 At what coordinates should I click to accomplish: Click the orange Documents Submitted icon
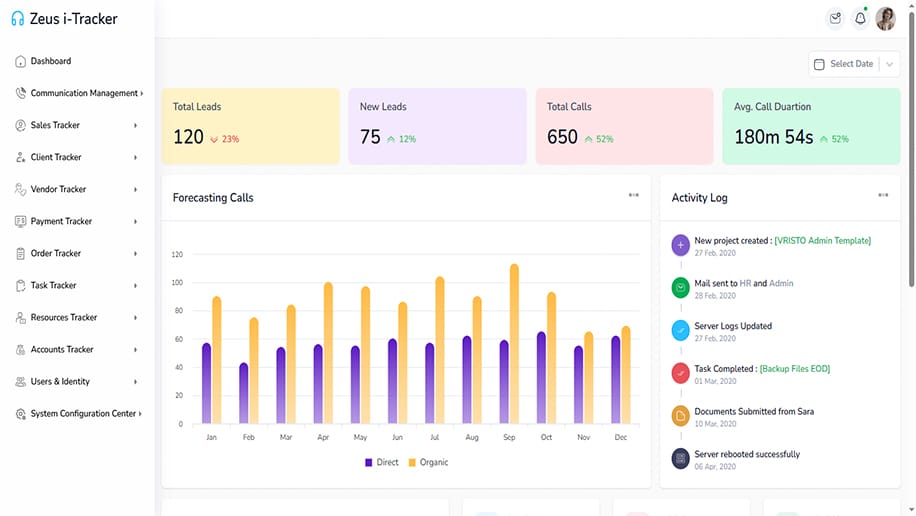681,416
